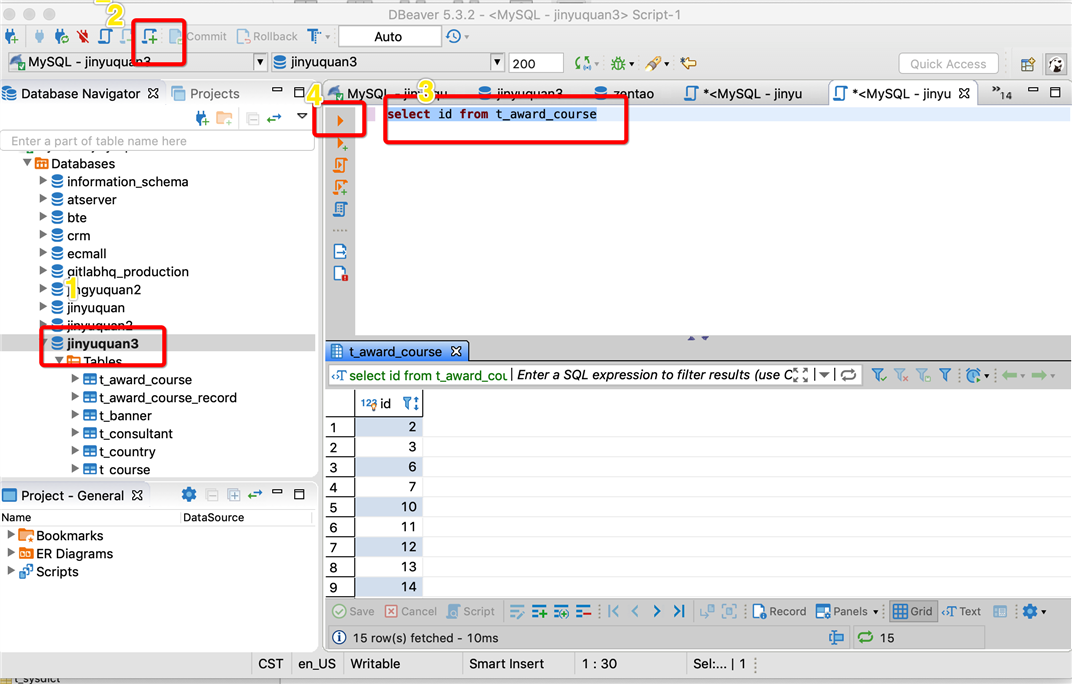
Task: Open the Open Perspective icon at top right
Action: (x=1028, y=64)
